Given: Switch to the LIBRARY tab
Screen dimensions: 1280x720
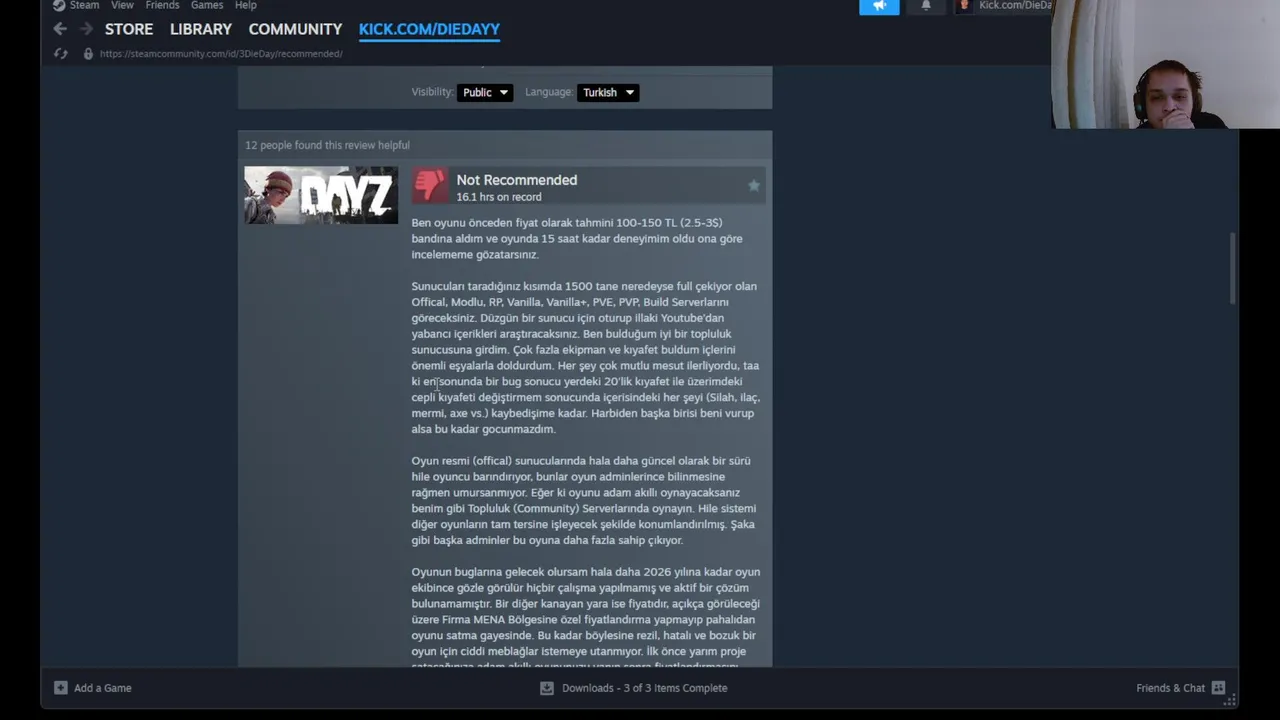Looking at the screenshot, I should (201, 29).
